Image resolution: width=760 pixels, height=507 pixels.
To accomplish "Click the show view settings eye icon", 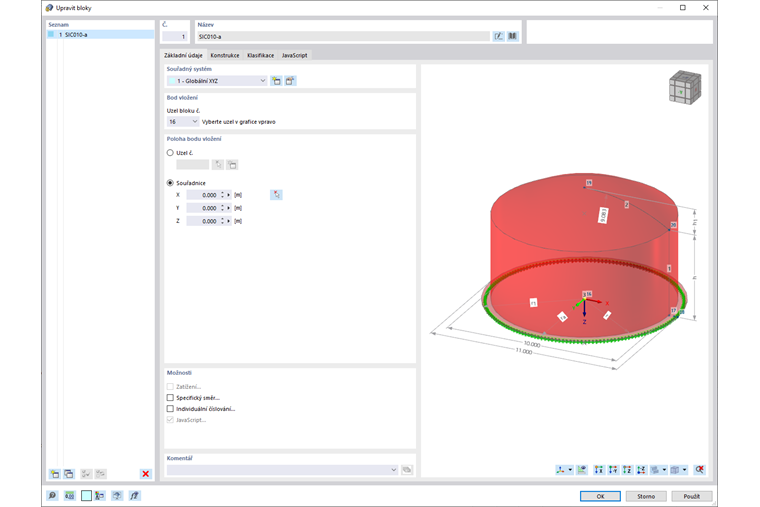I will (582, 470).
